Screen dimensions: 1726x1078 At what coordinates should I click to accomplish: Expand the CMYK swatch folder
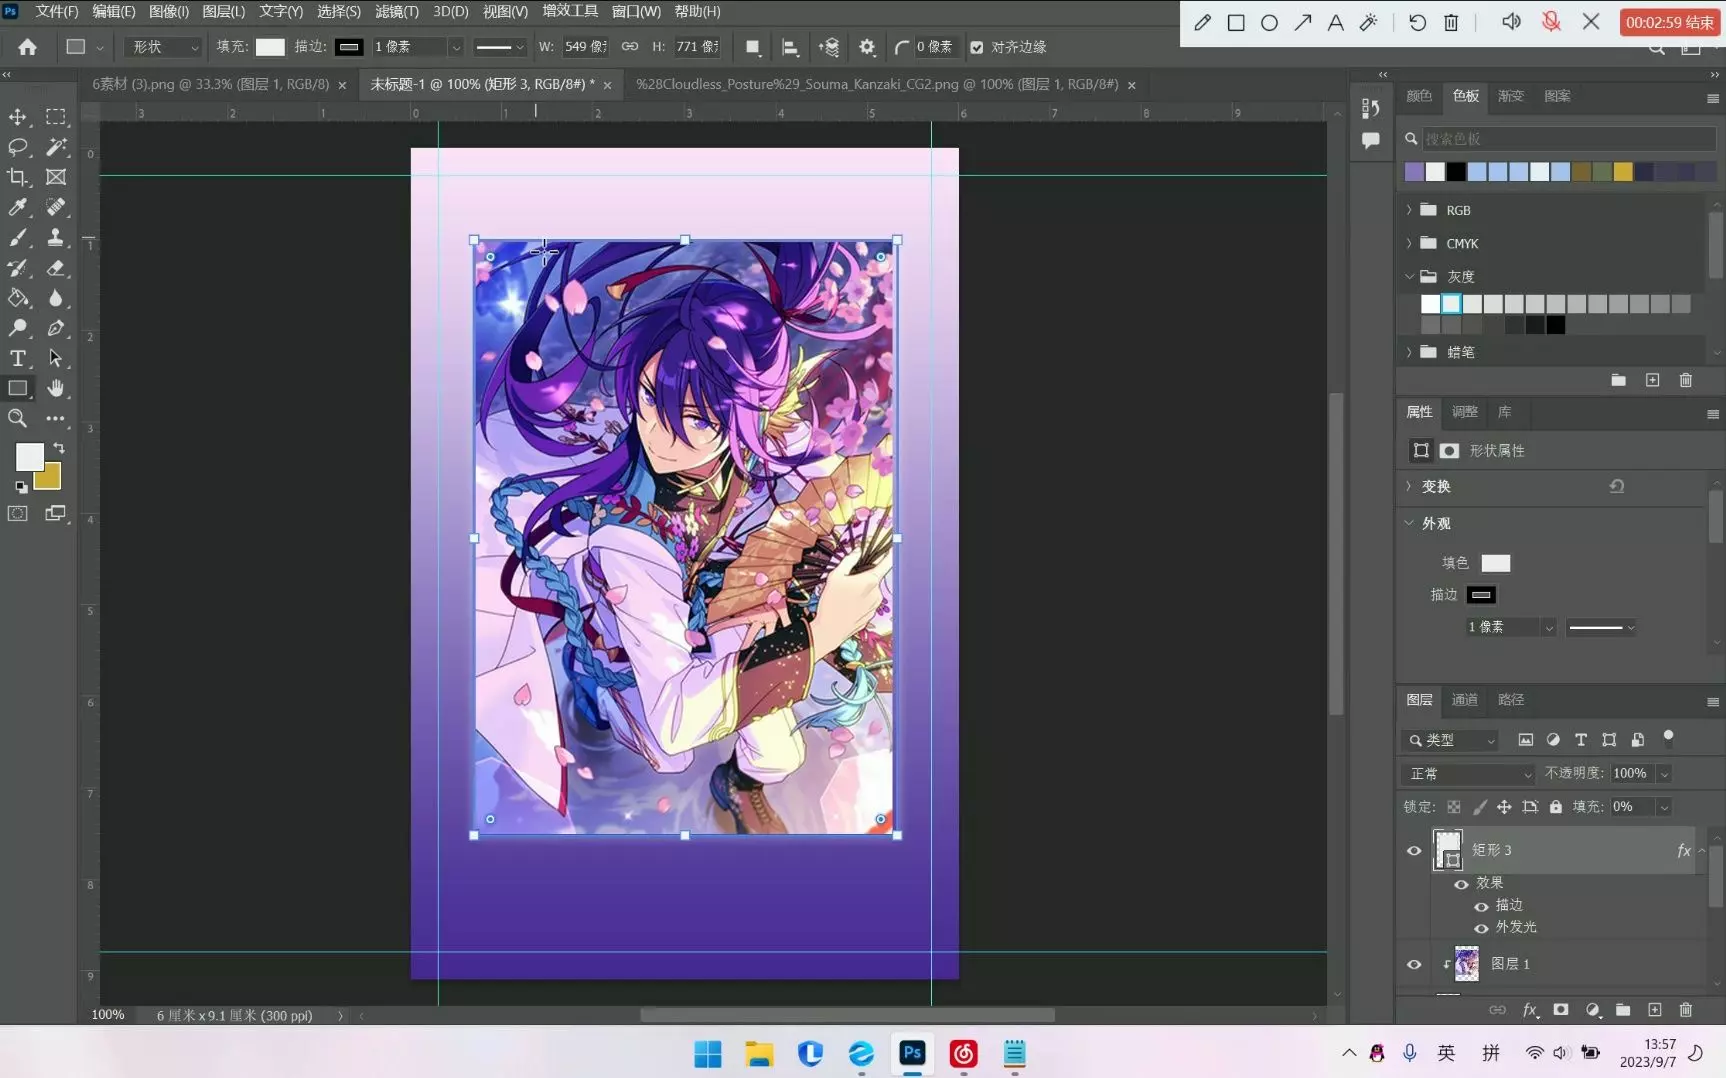point(1409,243)
